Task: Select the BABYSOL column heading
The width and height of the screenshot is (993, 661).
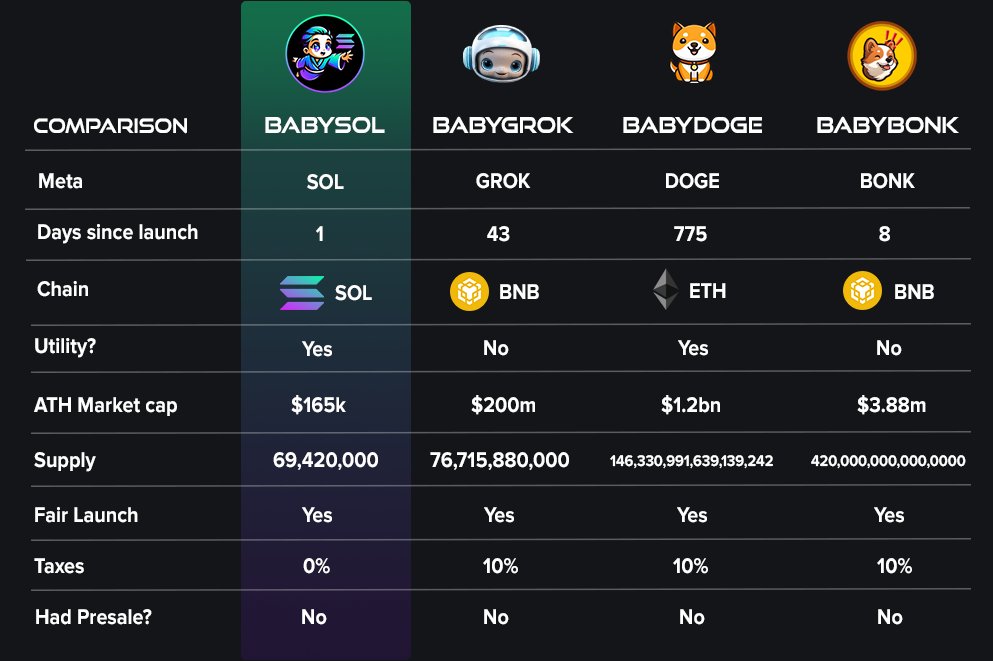Action: pos(324,125)
